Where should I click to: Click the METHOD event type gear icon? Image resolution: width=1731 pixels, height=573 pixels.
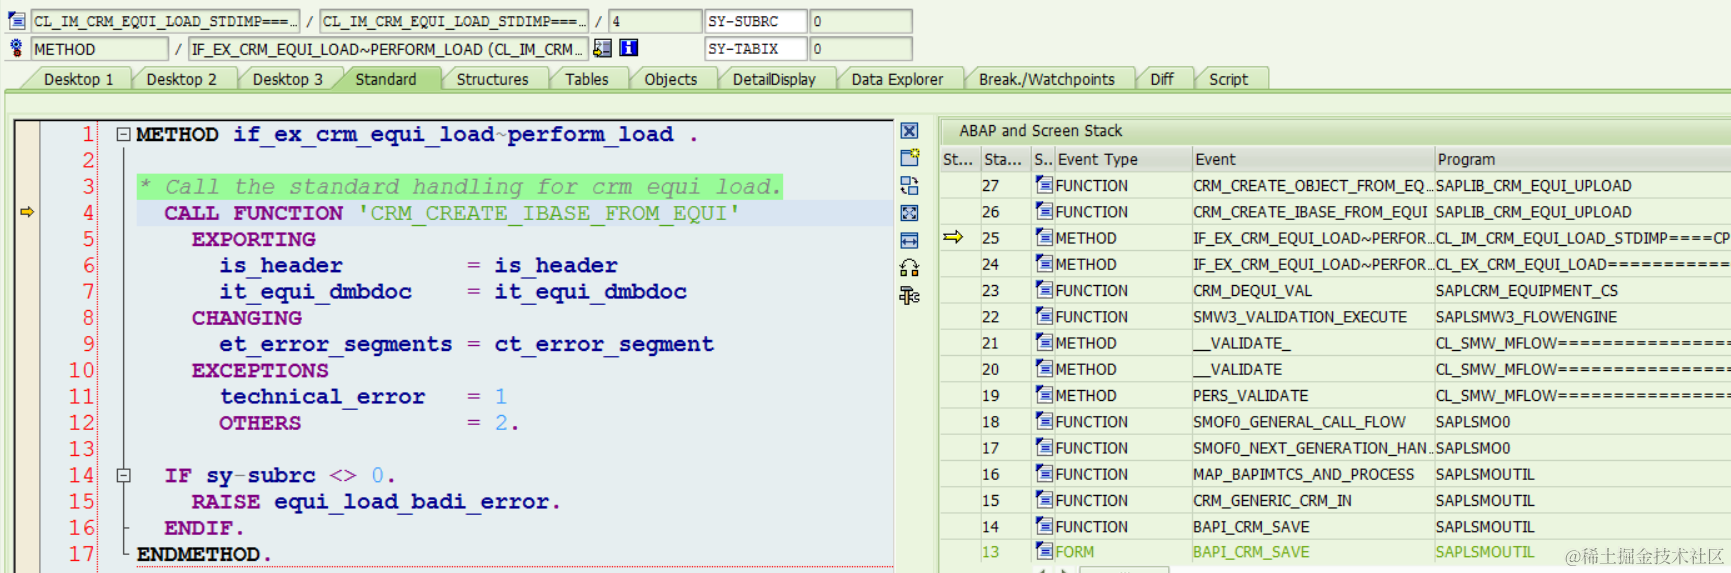(x=17, y=48)
